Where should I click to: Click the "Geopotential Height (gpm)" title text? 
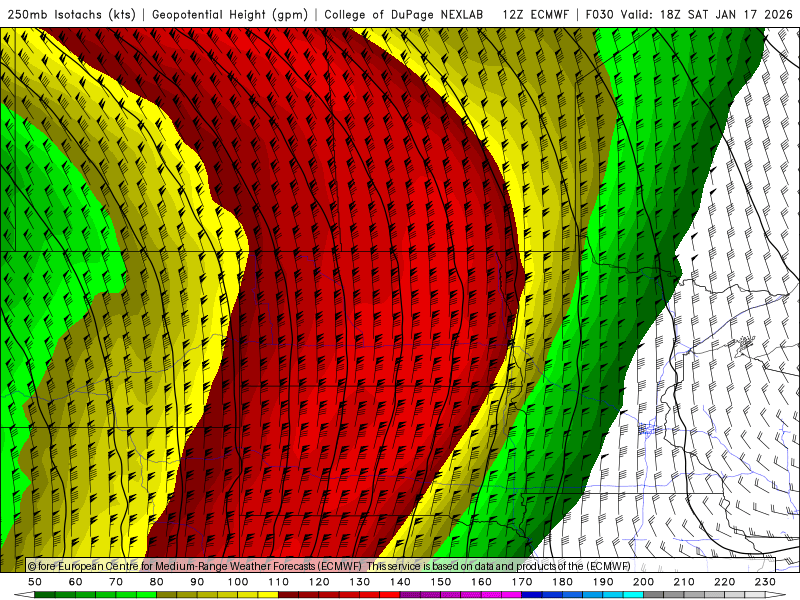pyautogui.click(x=230, y=14)
